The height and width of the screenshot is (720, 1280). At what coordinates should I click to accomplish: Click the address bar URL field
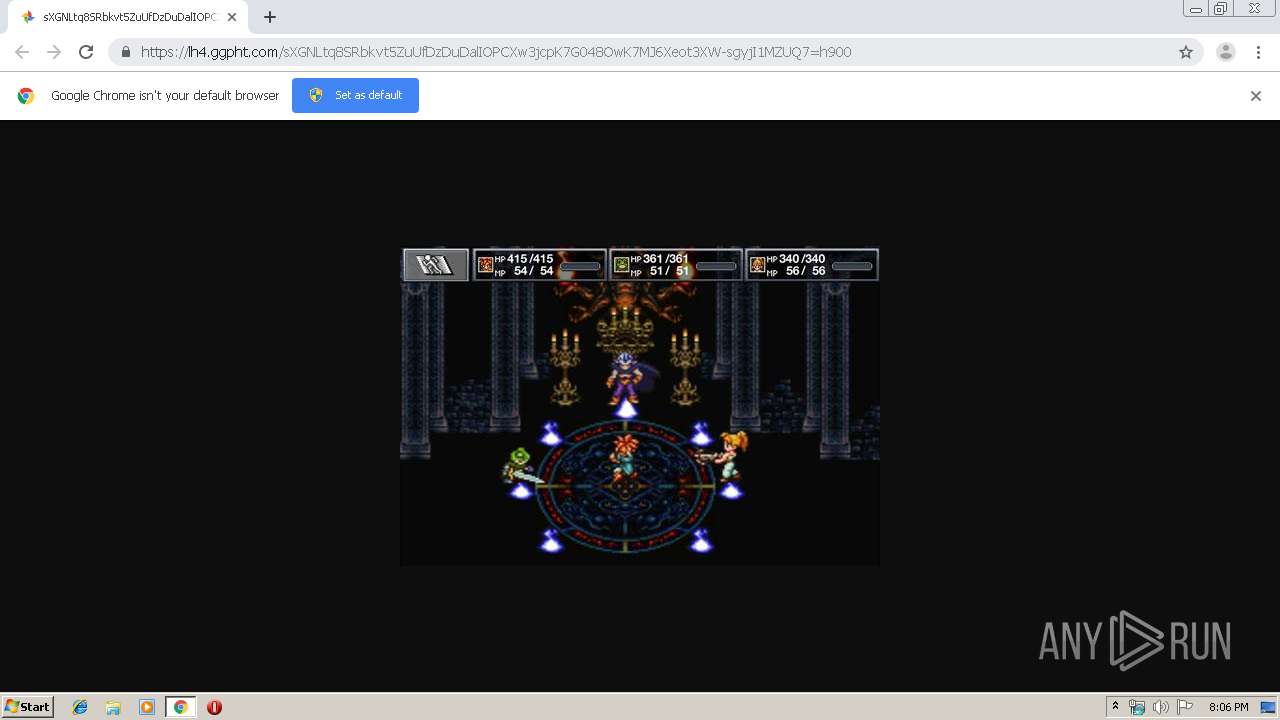click(x=654, y=52)
